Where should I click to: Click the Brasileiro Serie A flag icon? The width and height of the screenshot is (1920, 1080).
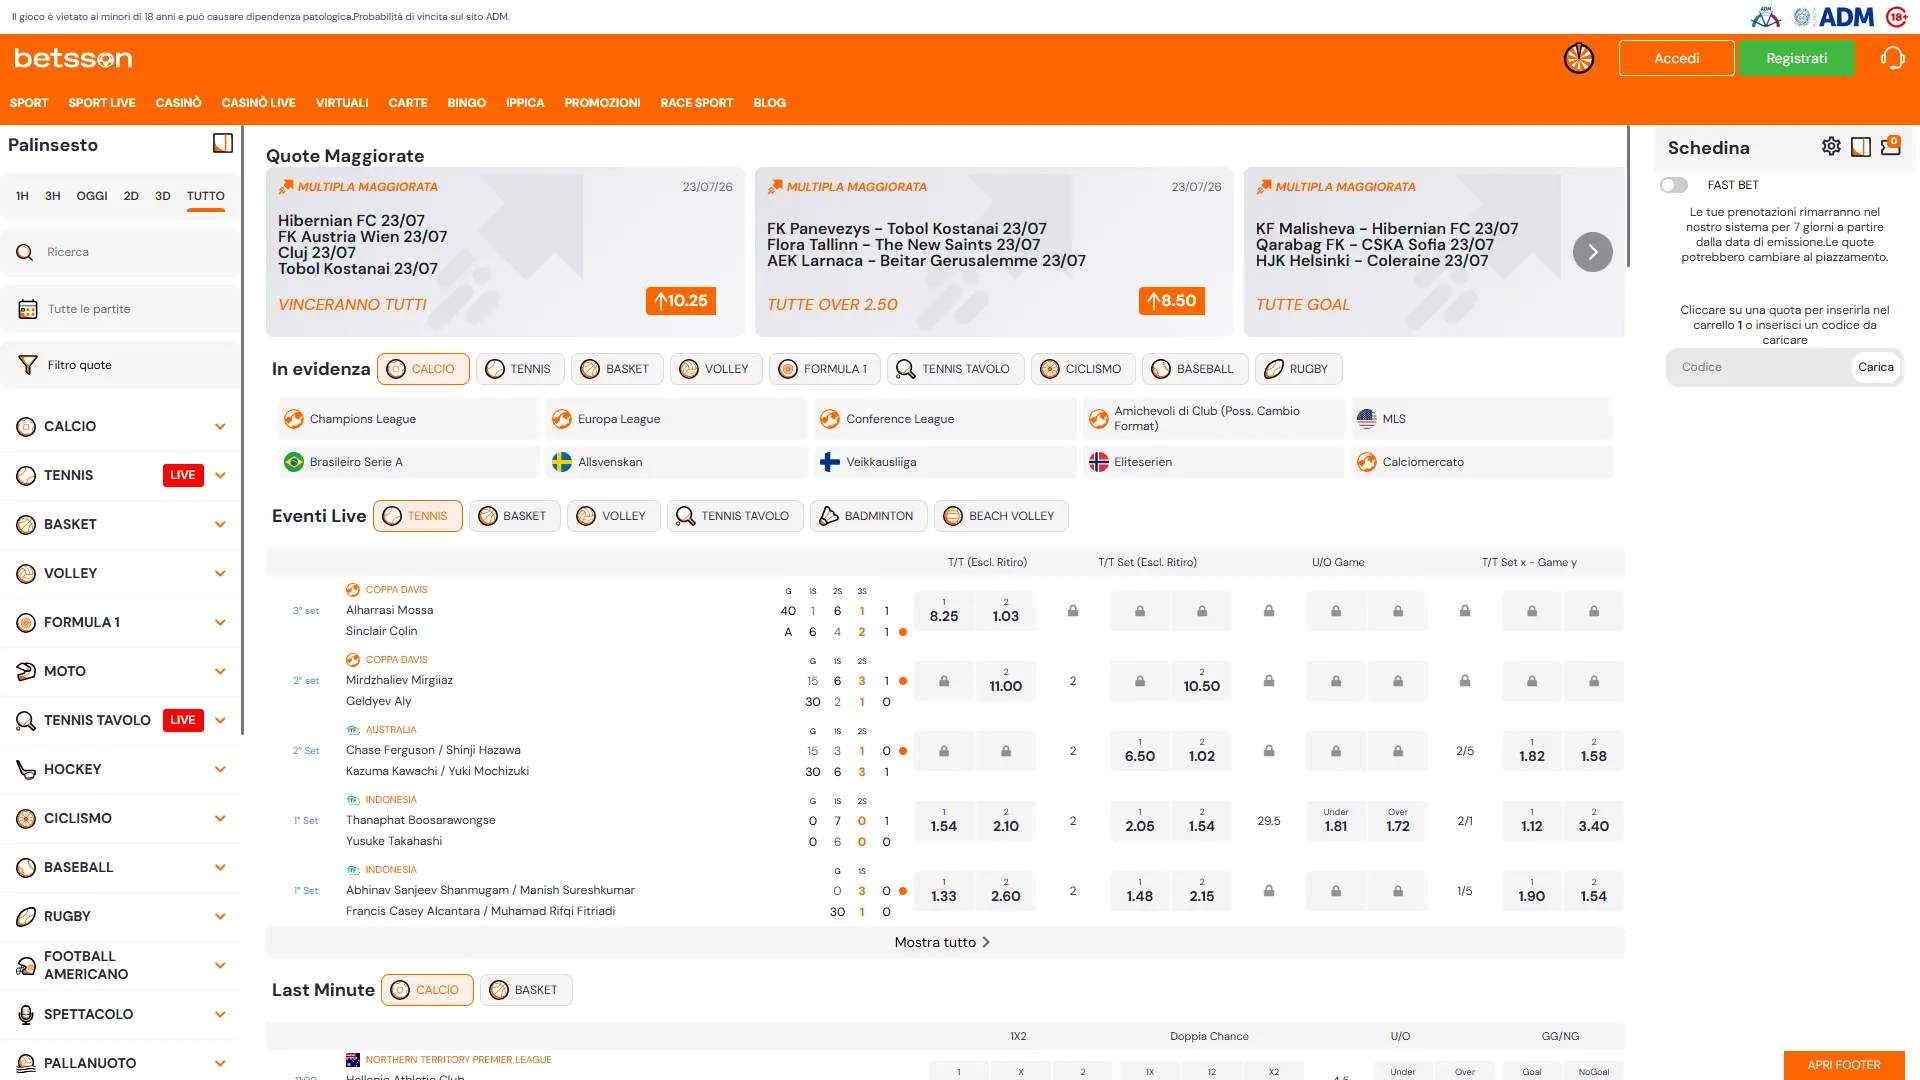[294, 462]
